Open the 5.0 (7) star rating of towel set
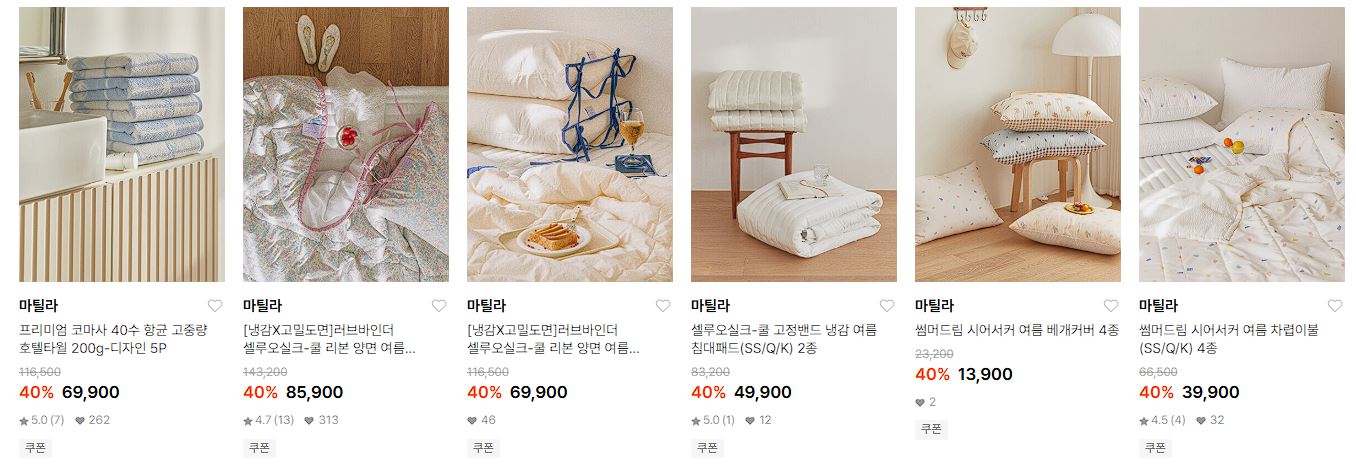 [x=42, y=420]
